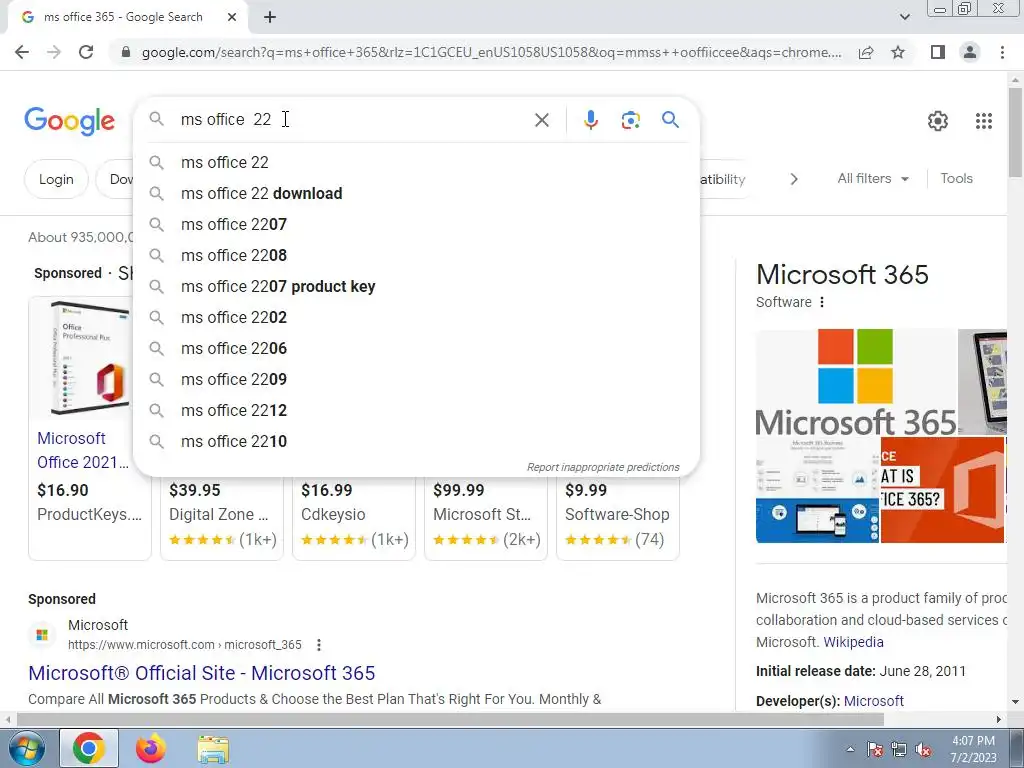This screenshot has width=1024, height=768.
Task: Search by image with Google Lens
Action: tap(630, 120)
